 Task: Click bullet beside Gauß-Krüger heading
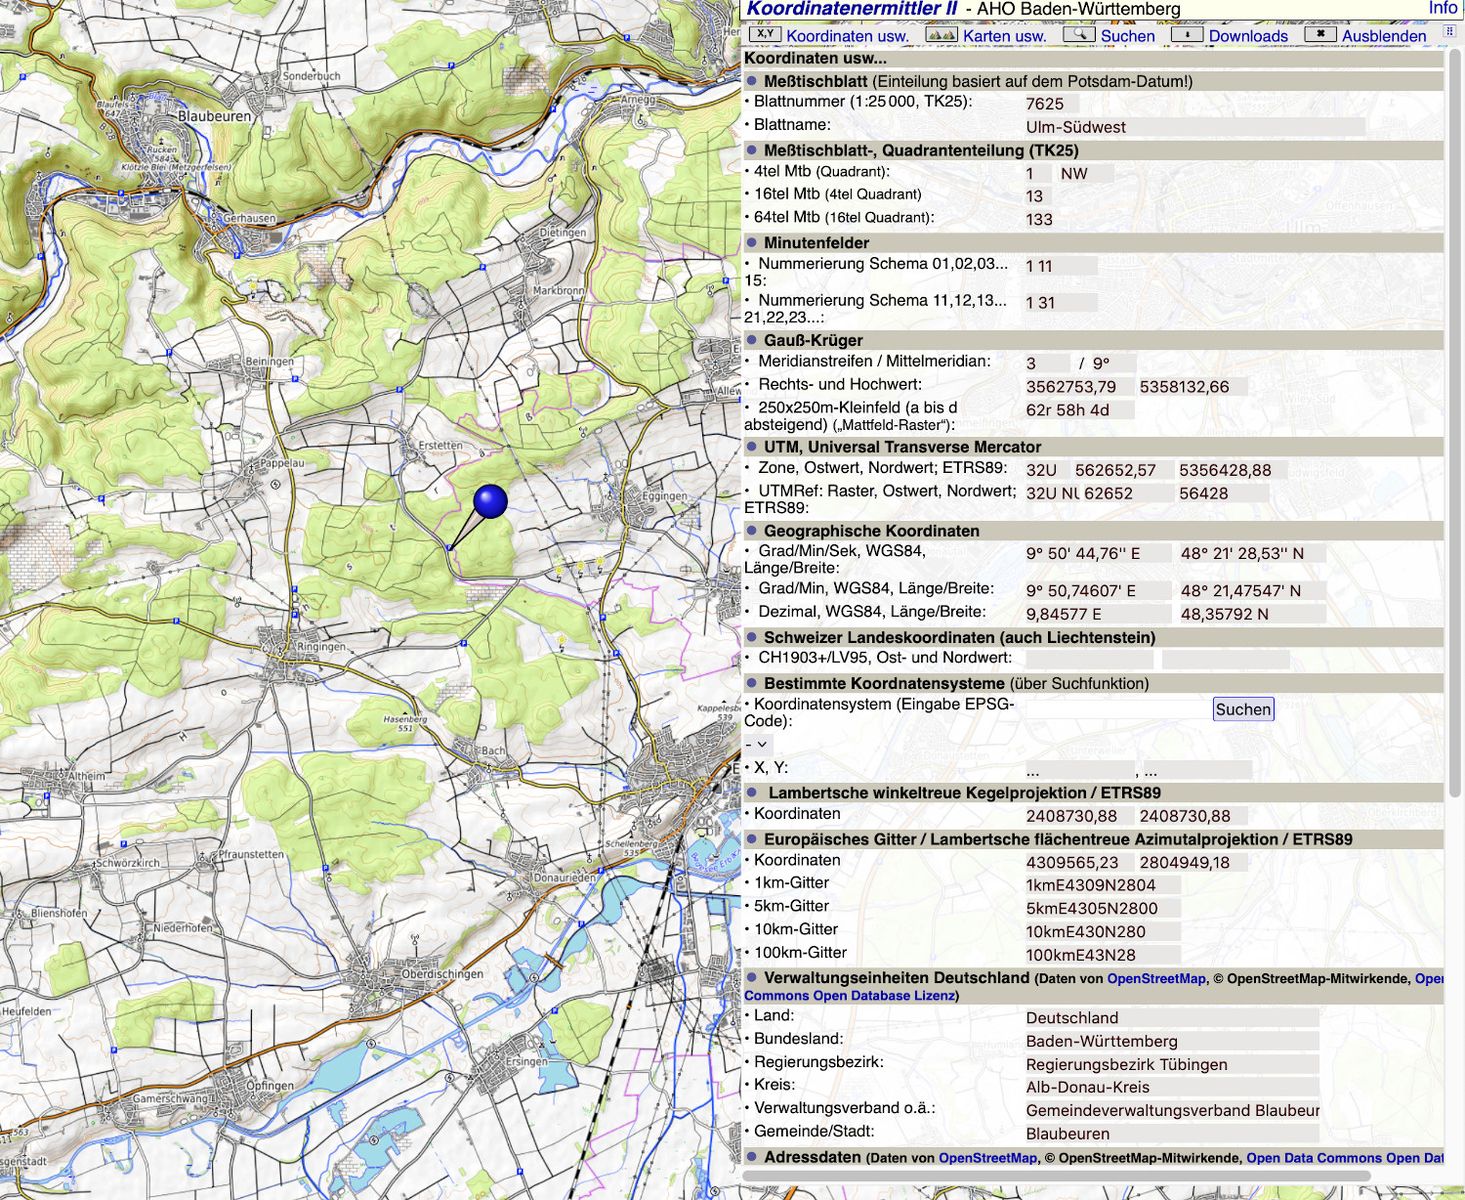[x=752, y=340]
